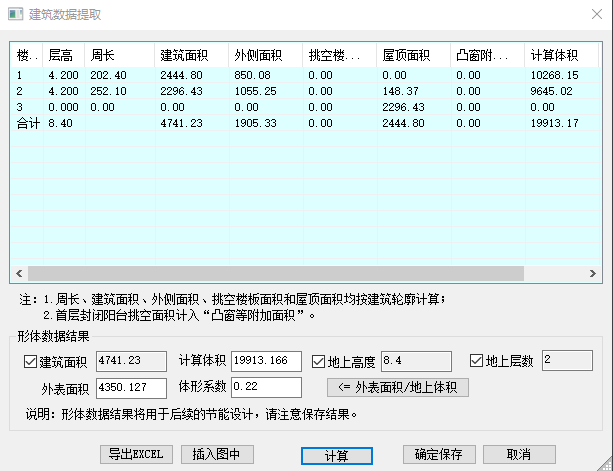Cancel with the 取消 button

pos(518,454)
